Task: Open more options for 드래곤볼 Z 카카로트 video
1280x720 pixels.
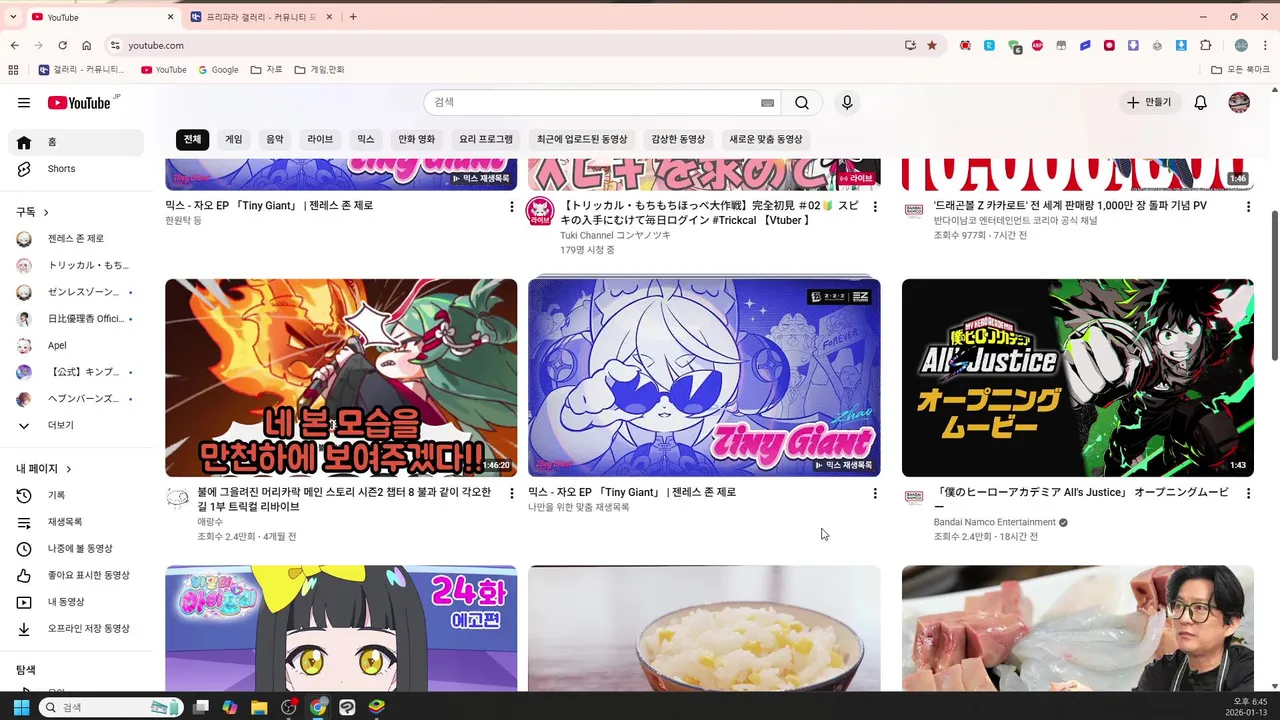Action: coord(1248,206)
